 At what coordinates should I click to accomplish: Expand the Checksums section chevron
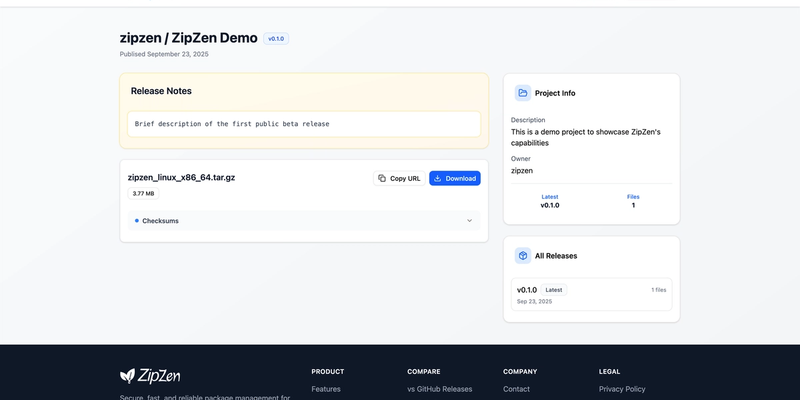tap(469, 221)
